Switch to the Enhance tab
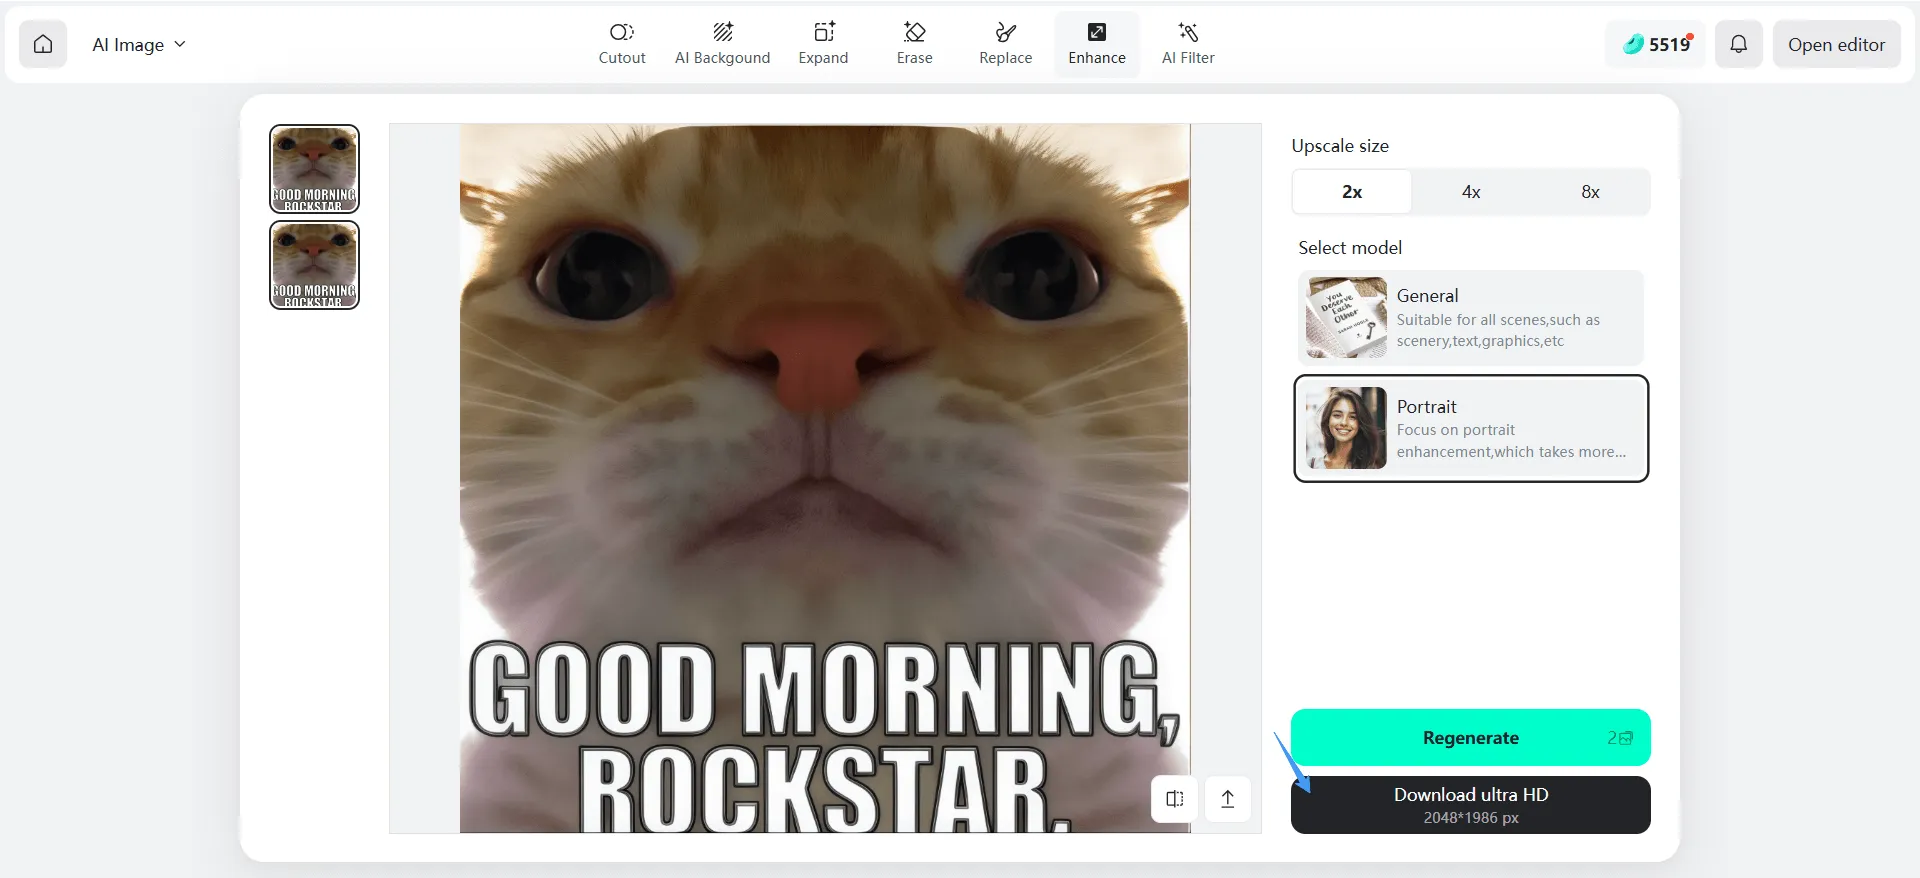The height and width of the screenshot is (878, 1920). pyautogui.click(x=1097, y=44)
